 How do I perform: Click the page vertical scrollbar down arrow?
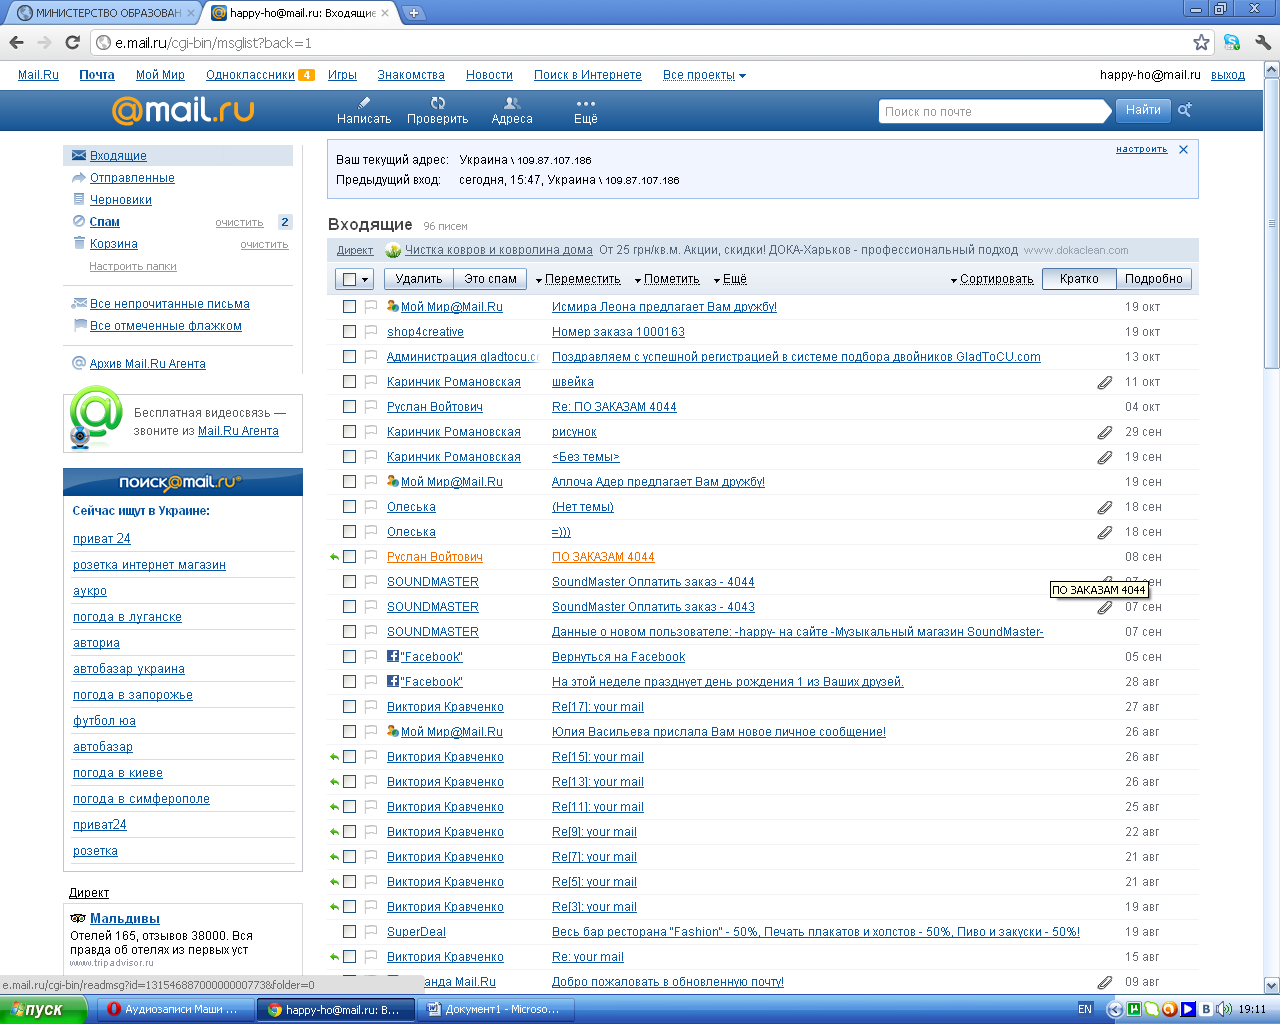1272,985
